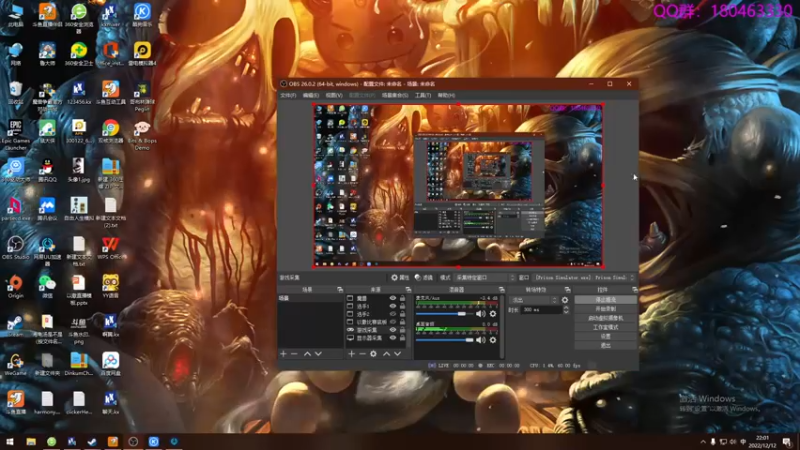Mute the Mic/Aux speaker icon
800x450 pixels.
480,314
